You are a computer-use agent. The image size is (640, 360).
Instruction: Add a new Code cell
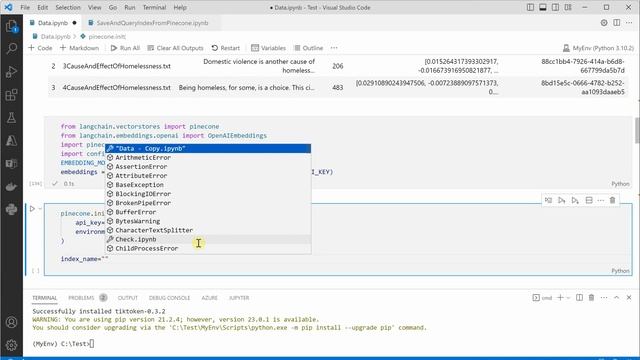point(40,48)
